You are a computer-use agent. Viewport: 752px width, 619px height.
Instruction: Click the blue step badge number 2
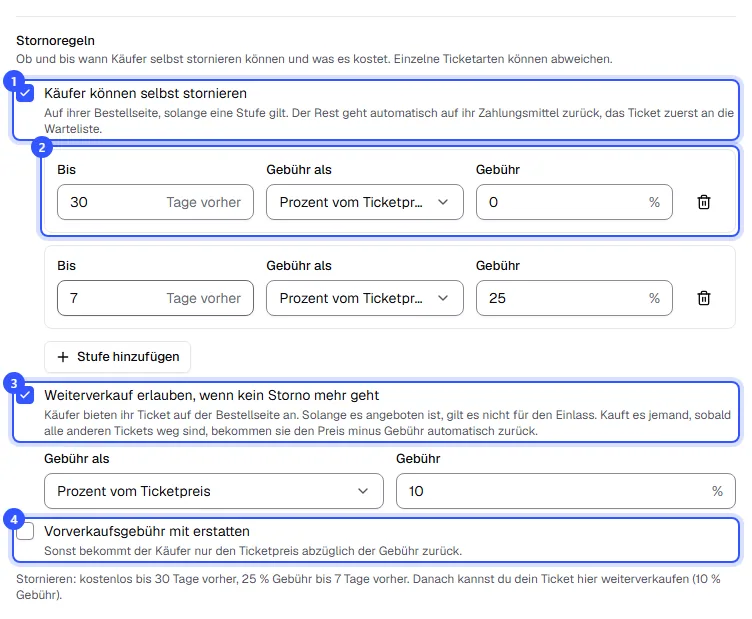click(42, 147)
